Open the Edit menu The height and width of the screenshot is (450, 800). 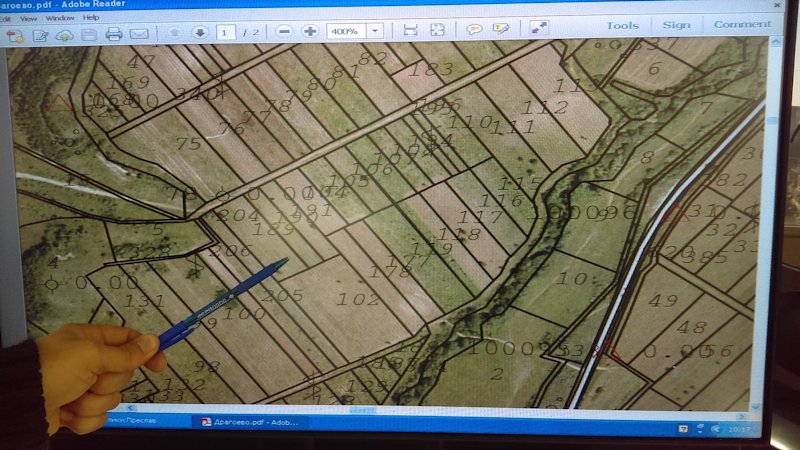tap(6, 19)
